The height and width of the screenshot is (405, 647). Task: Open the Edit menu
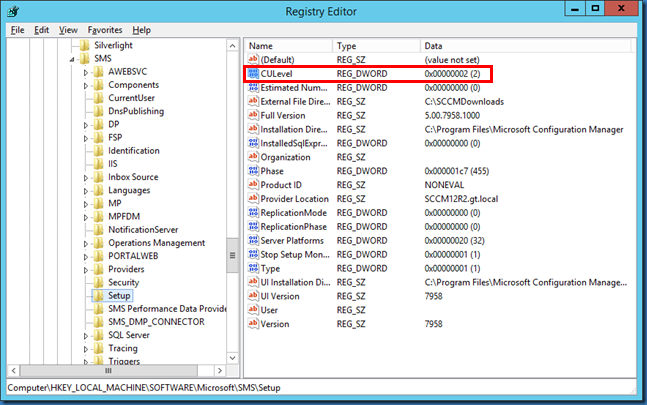coord(41,30)
